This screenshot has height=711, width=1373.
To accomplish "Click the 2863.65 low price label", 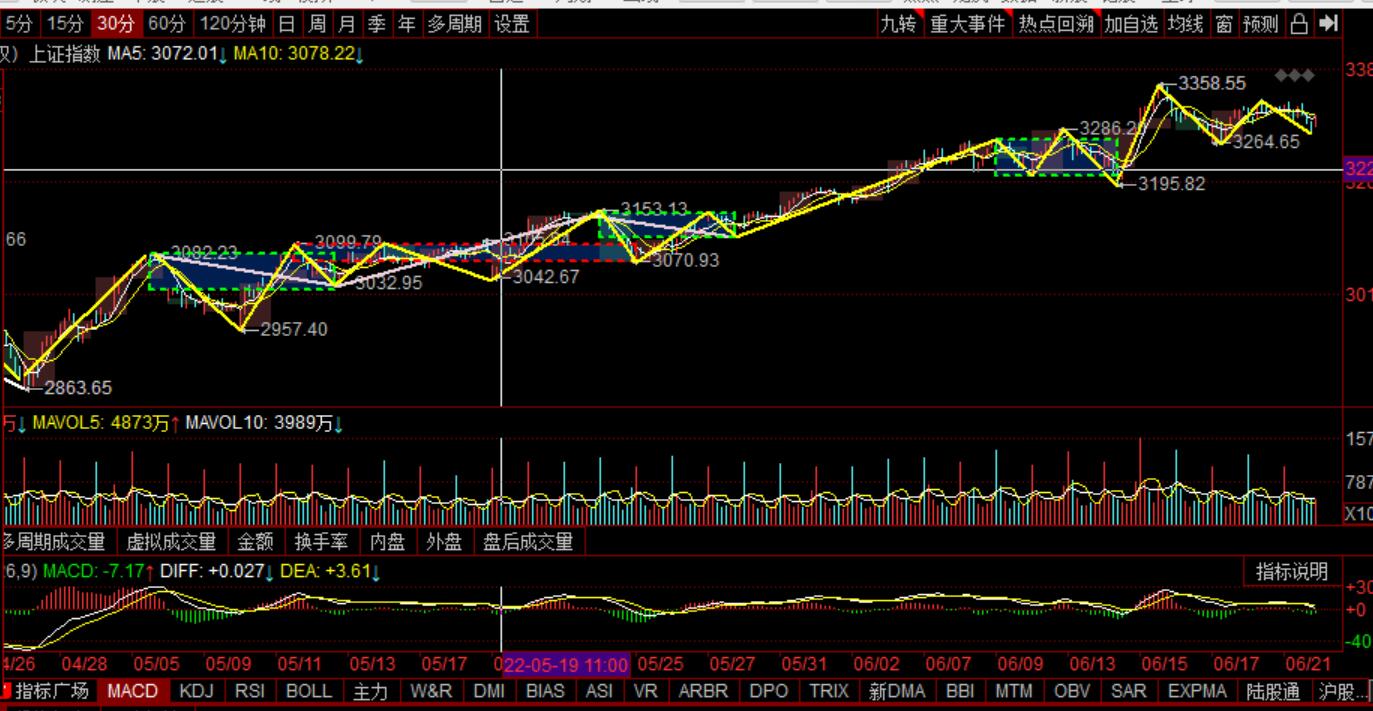I will coord(78,388).
